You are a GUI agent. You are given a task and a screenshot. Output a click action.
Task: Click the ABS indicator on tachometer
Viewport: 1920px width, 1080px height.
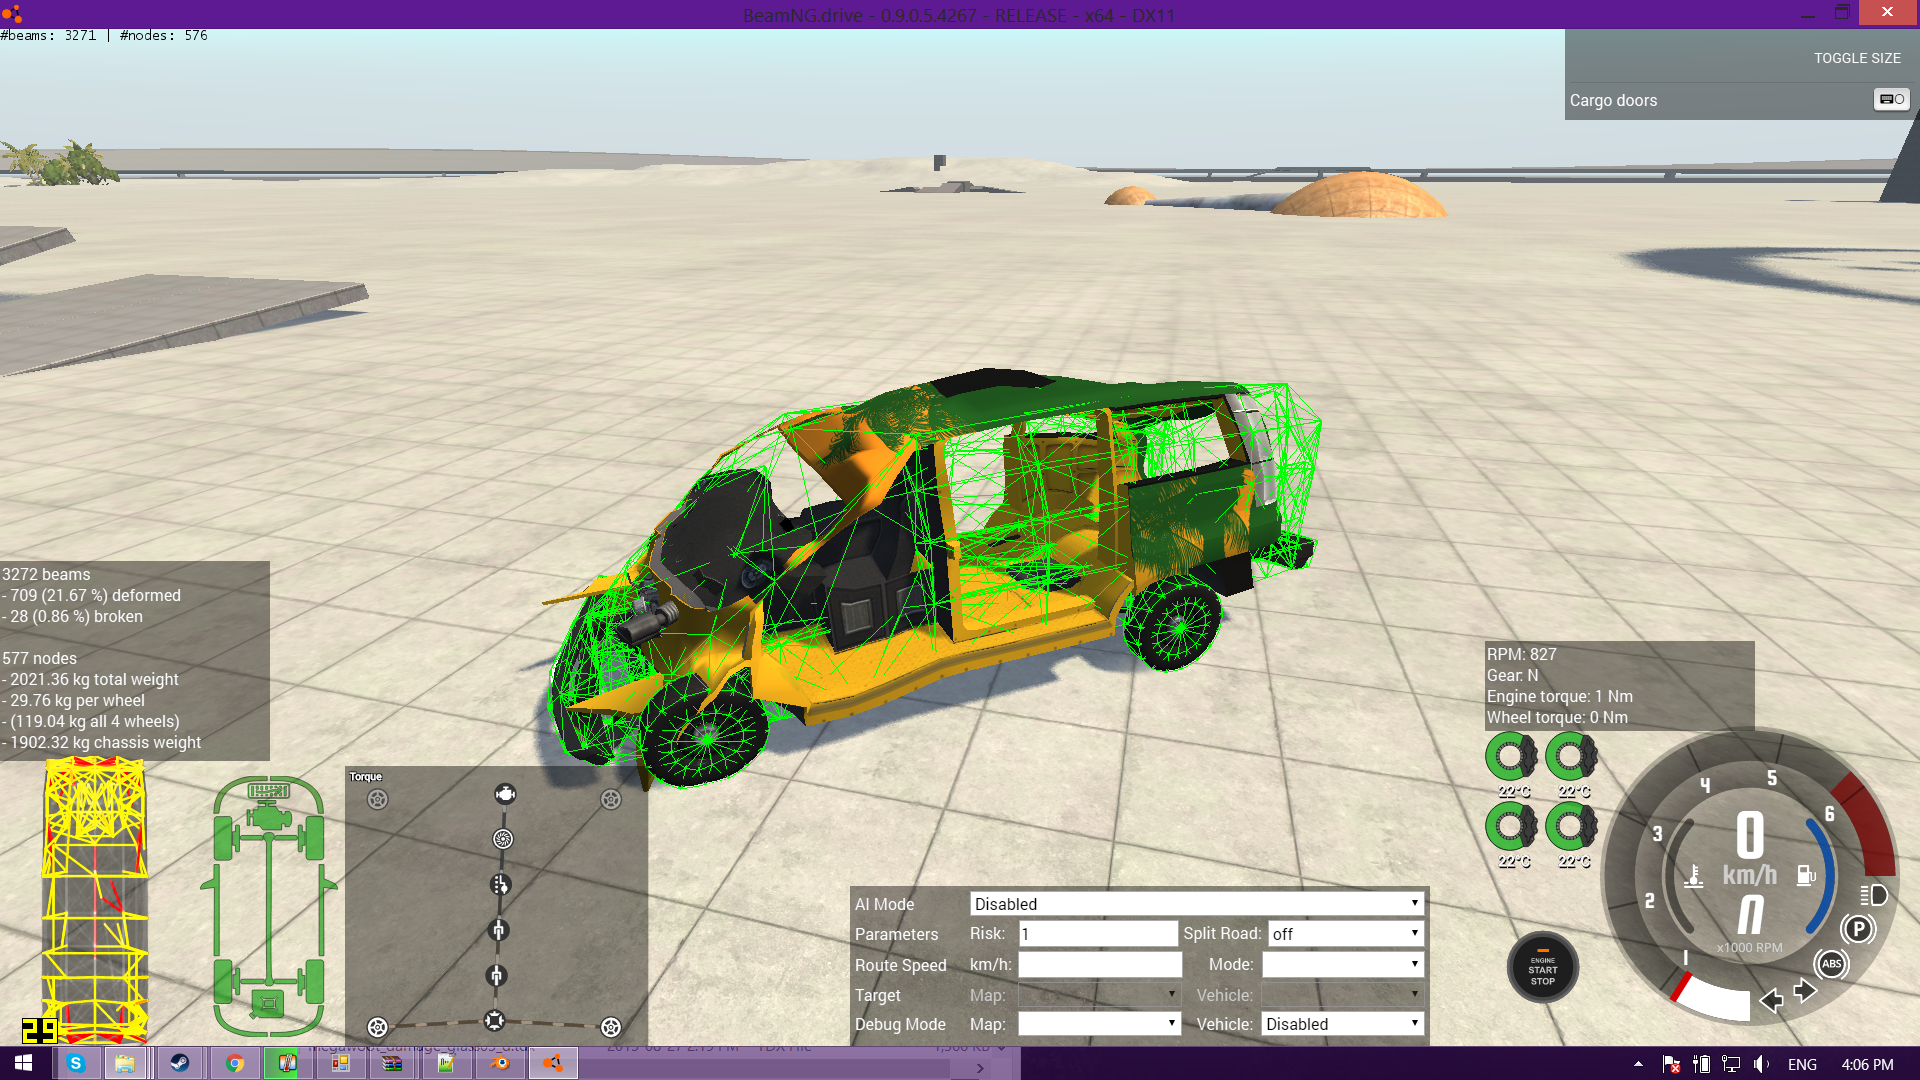coord(1831,964)
